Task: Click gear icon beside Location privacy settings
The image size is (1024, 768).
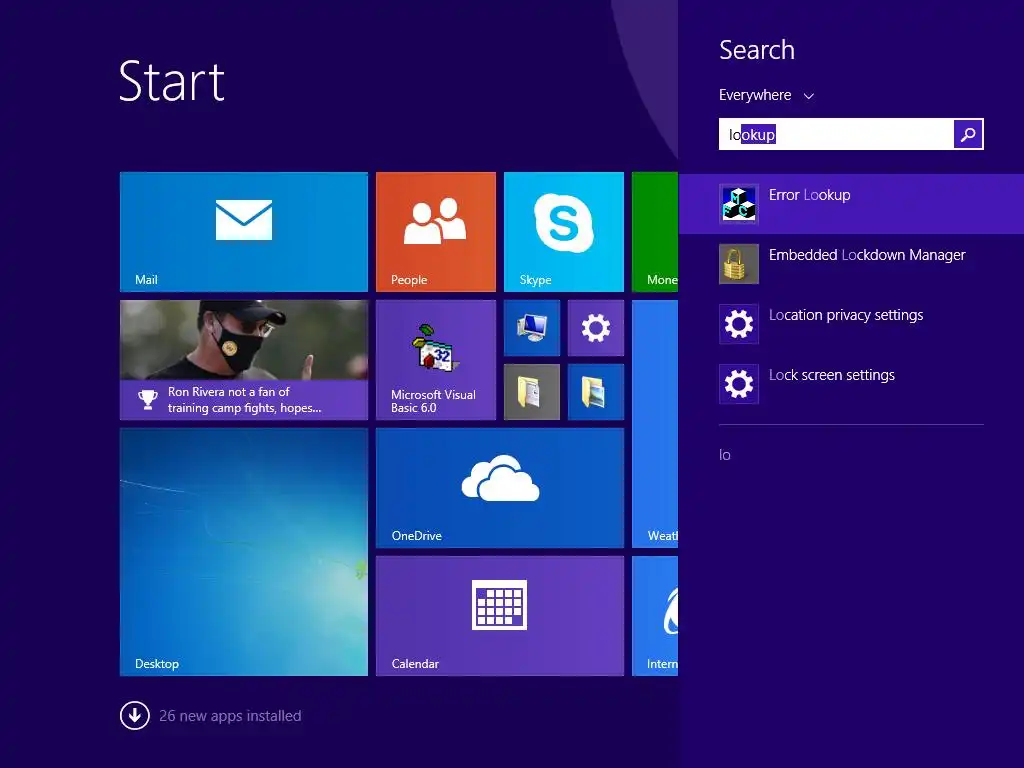Action: pyautogui.click(x=739, y=324)
